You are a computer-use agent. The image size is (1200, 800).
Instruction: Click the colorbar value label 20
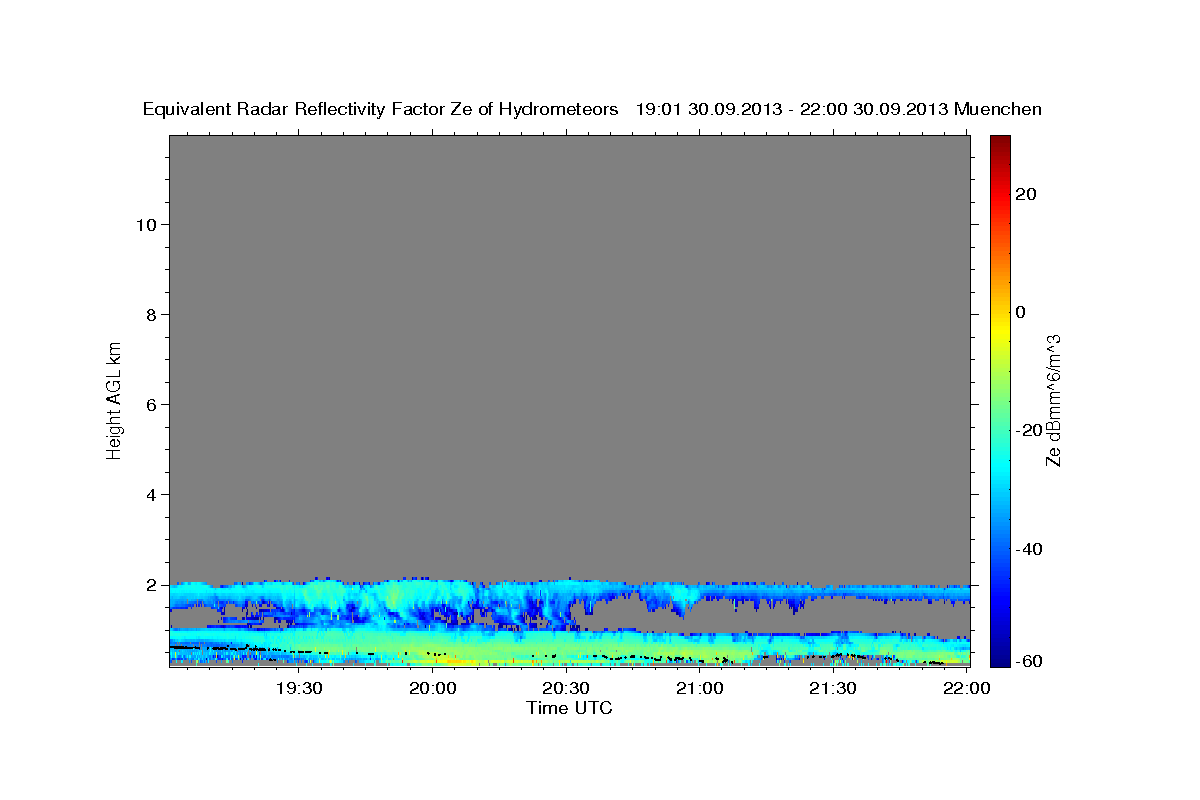[1026, 194]
